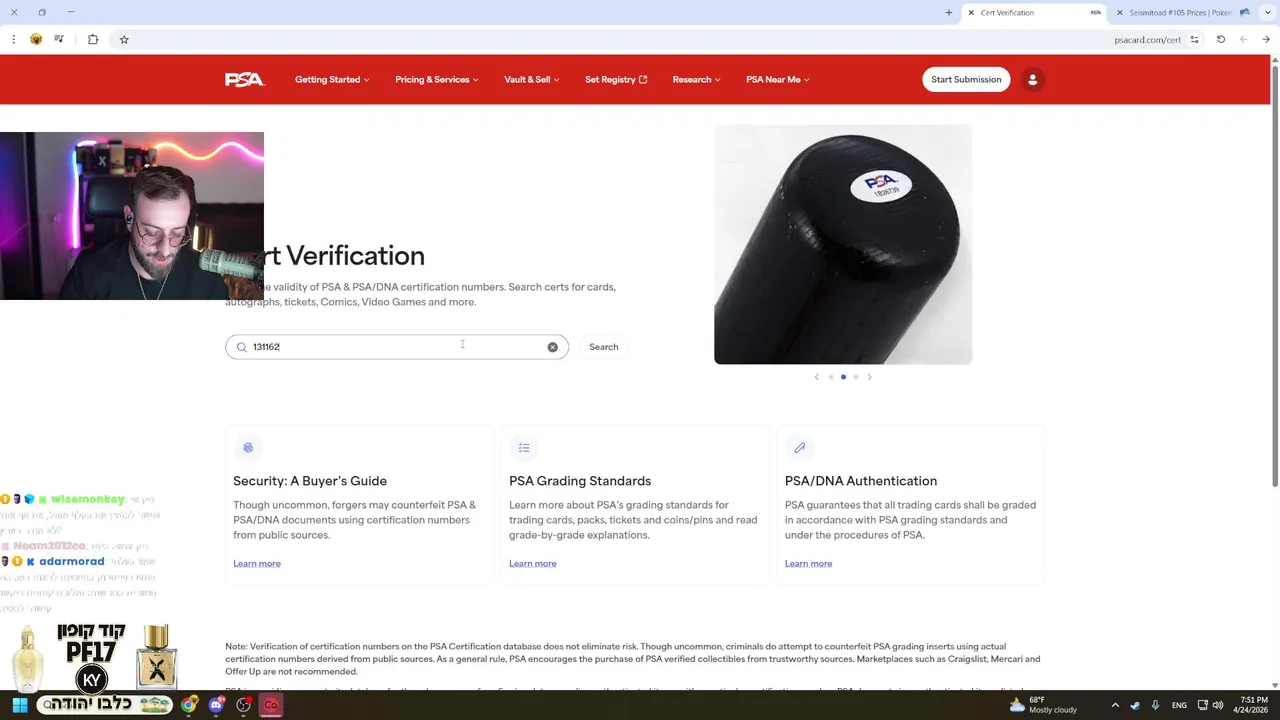Screen dimensions: 1280x720
Task: Click the PSA/DNA Authentication pen icon
Action: (800, 447)
